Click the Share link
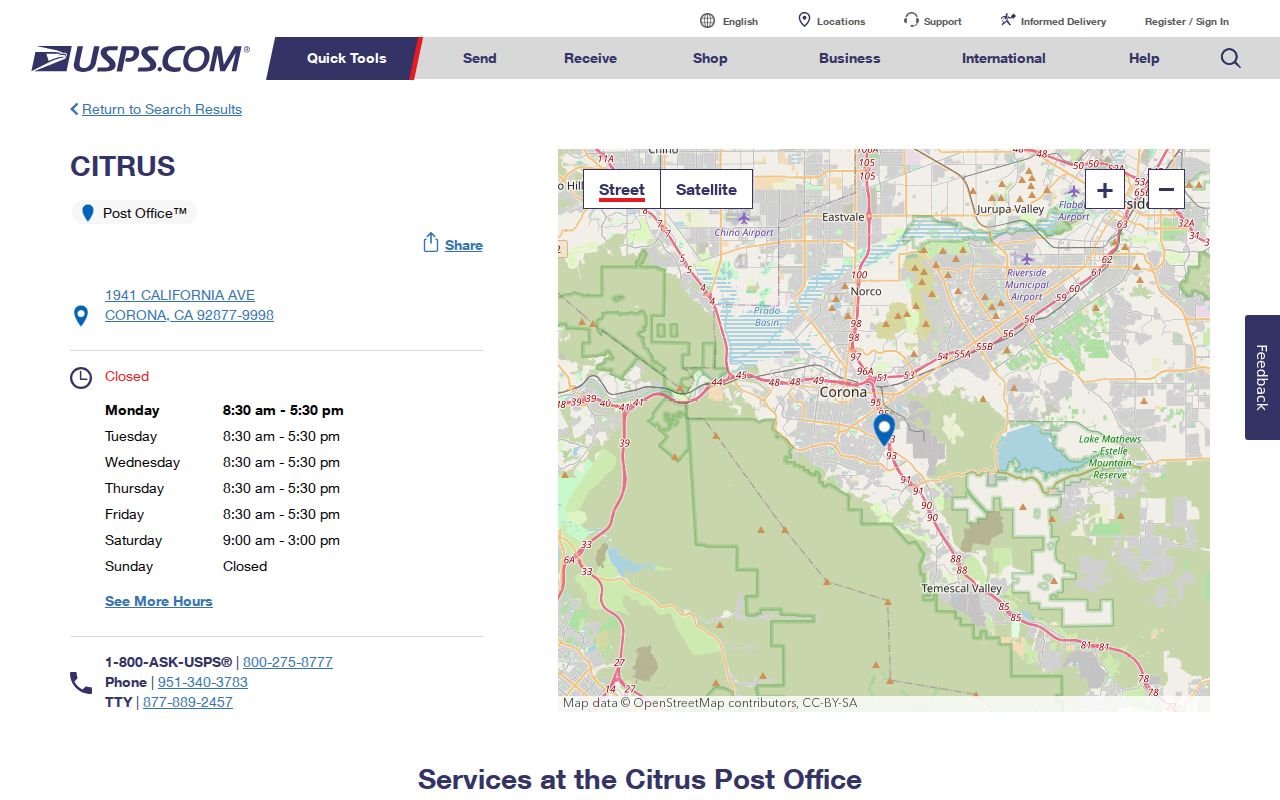Viewport: 1280px width, 800px height. click(464, 245)
